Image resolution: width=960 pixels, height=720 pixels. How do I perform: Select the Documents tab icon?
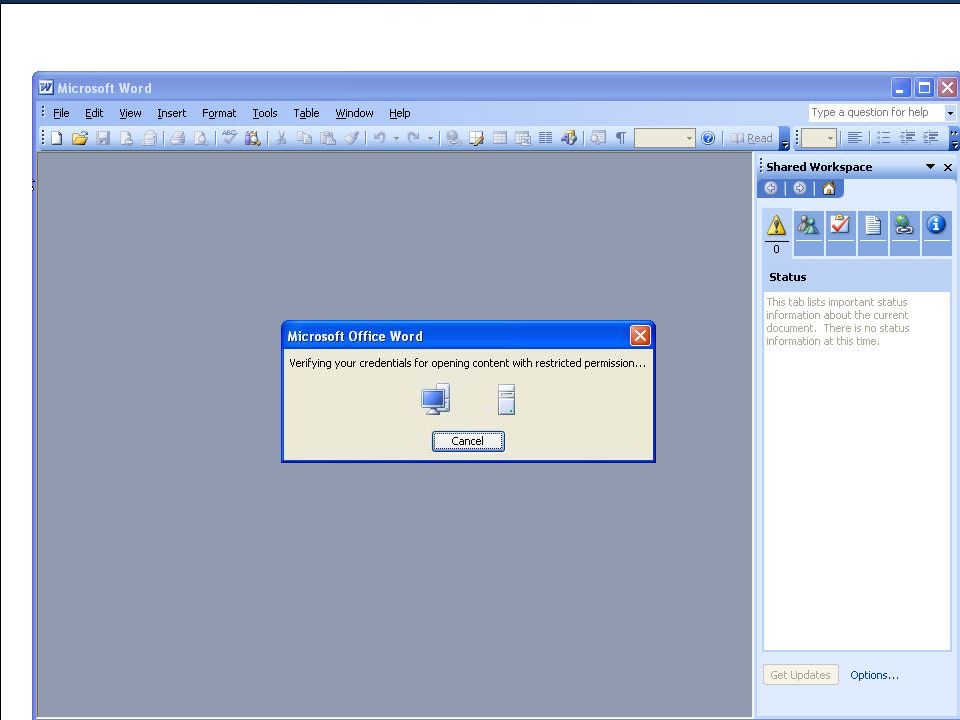(873, 233)
